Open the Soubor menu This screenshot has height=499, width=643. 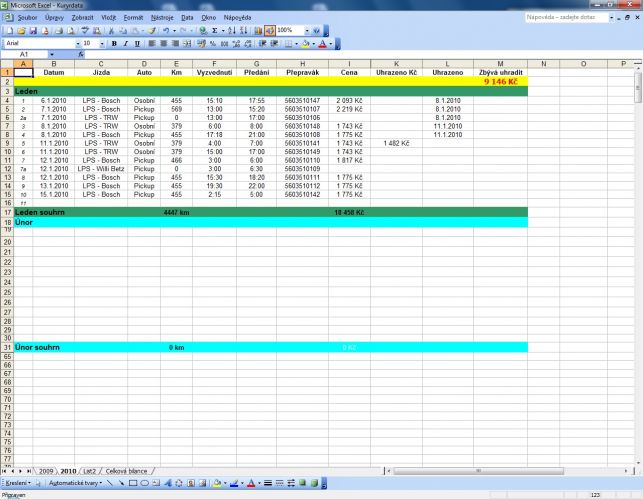pos(27,18)
